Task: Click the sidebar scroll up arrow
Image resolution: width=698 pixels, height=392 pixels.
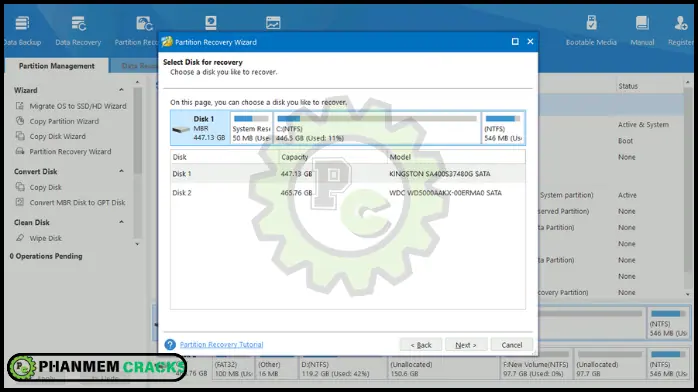Action: coord(137,82)
